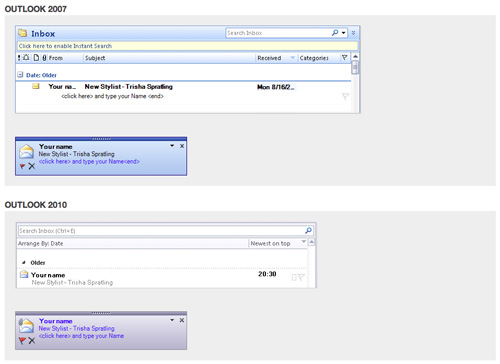The width and height of the screenshot is (500, 364).
Task: Click the scrollbar thumb in Outlook 2007 list
Action: 355,68
